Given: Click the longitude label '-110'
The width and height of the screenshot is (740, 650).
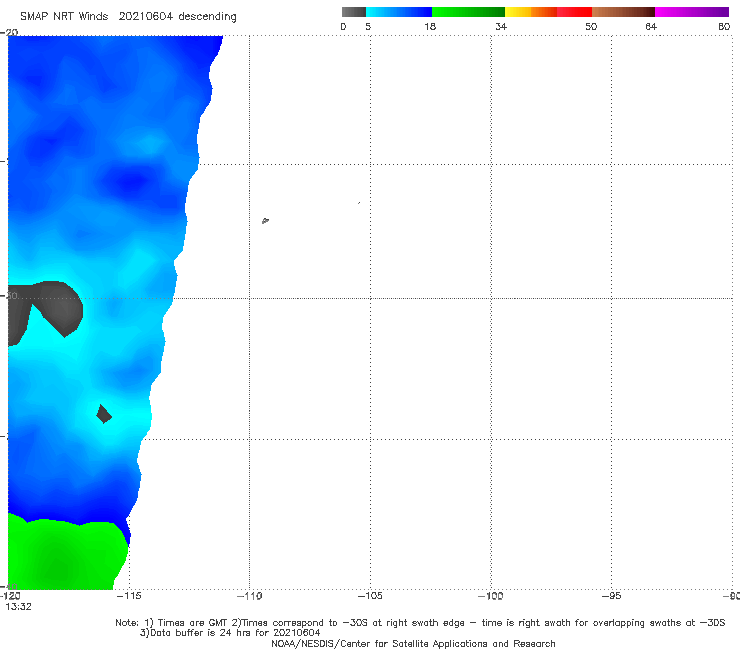Looking at the screenshot, I should click(249, 596).
